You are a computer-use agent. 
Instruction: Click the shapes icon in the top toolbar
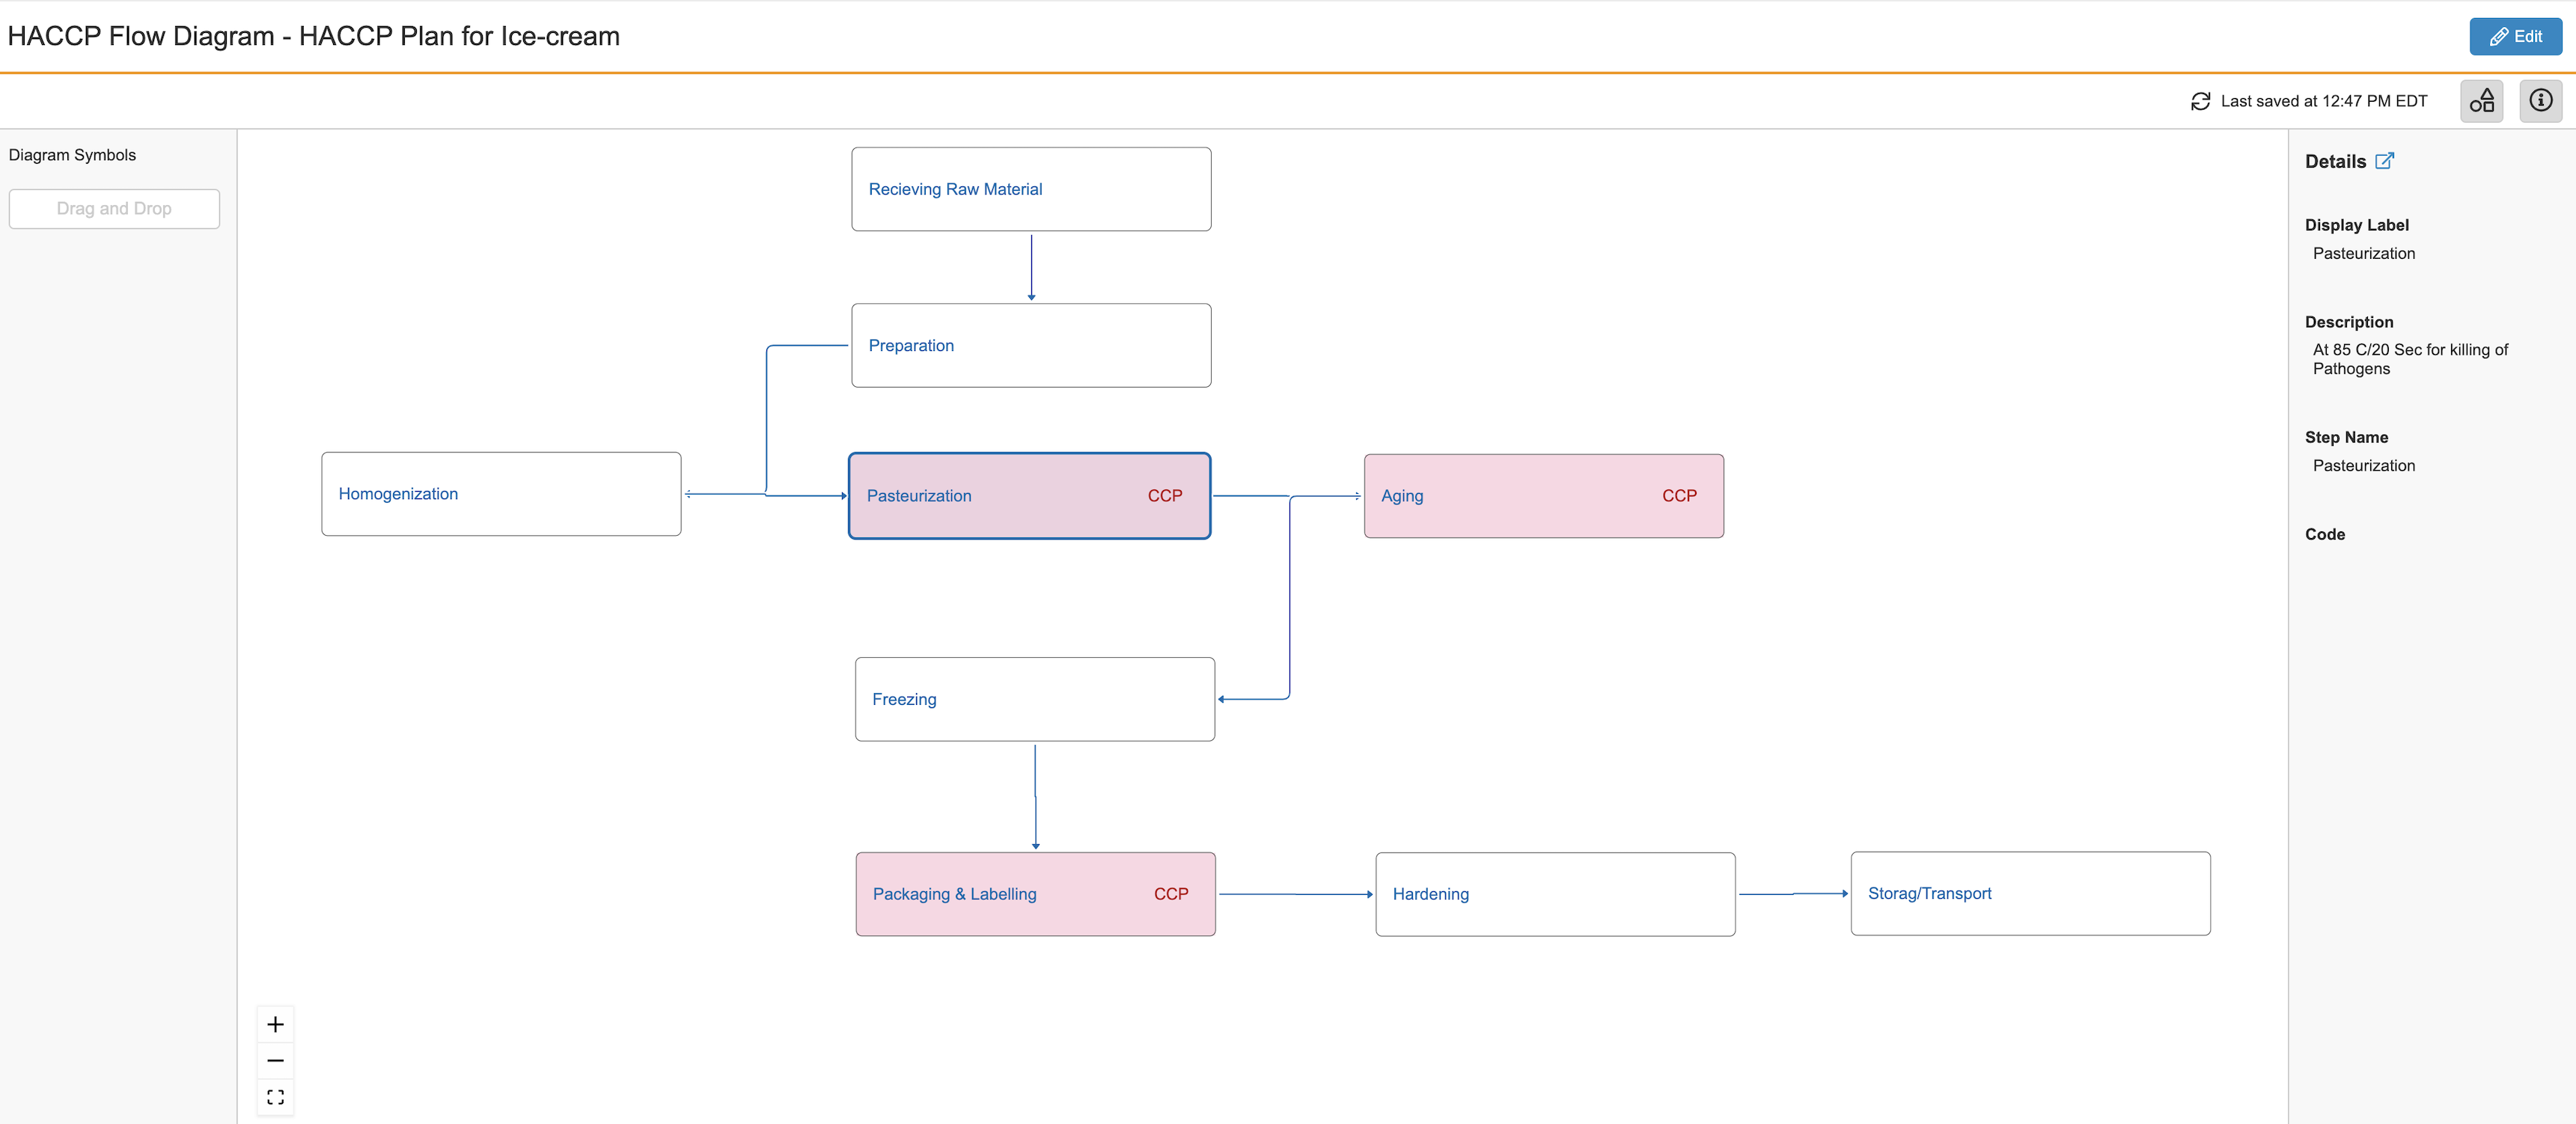click(x=2481, y=100)
